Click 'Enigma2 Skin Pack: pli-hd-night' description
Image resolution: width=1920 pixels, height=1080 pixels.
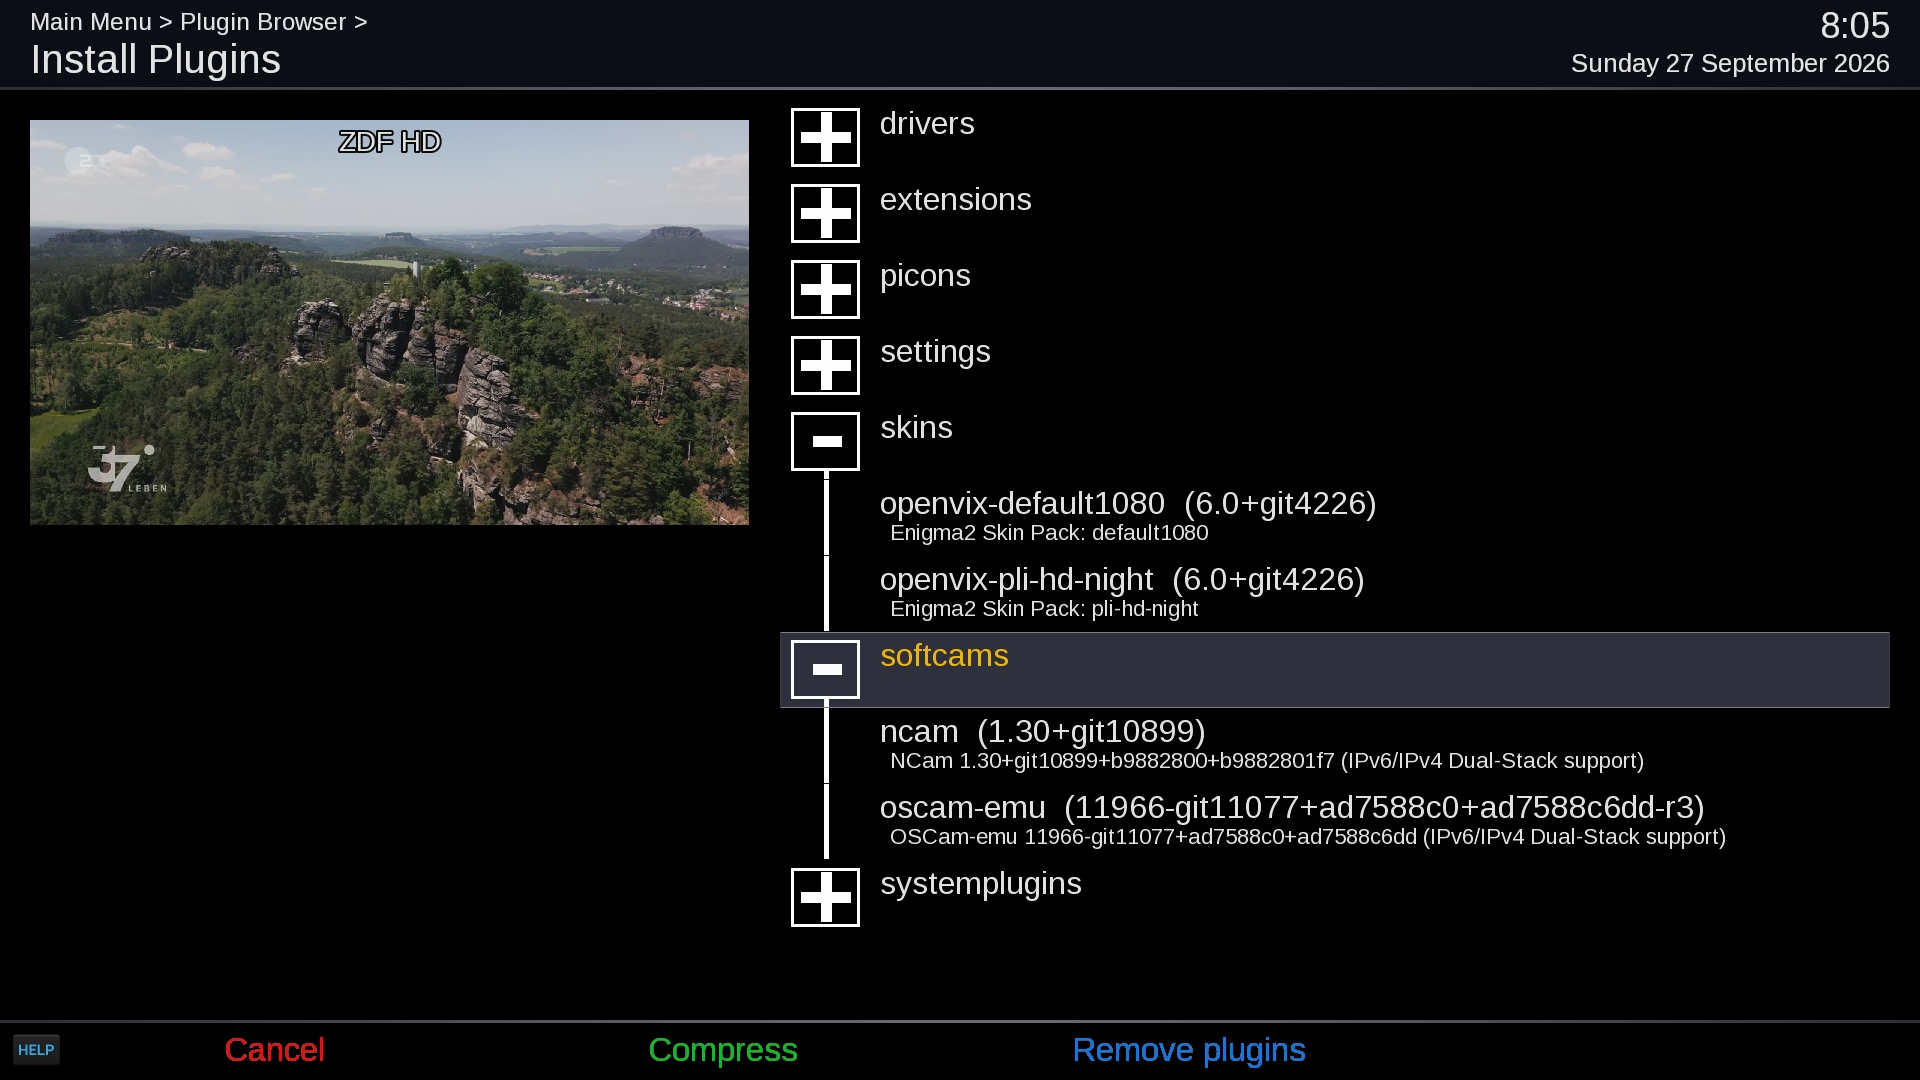tap(1044, 609)
